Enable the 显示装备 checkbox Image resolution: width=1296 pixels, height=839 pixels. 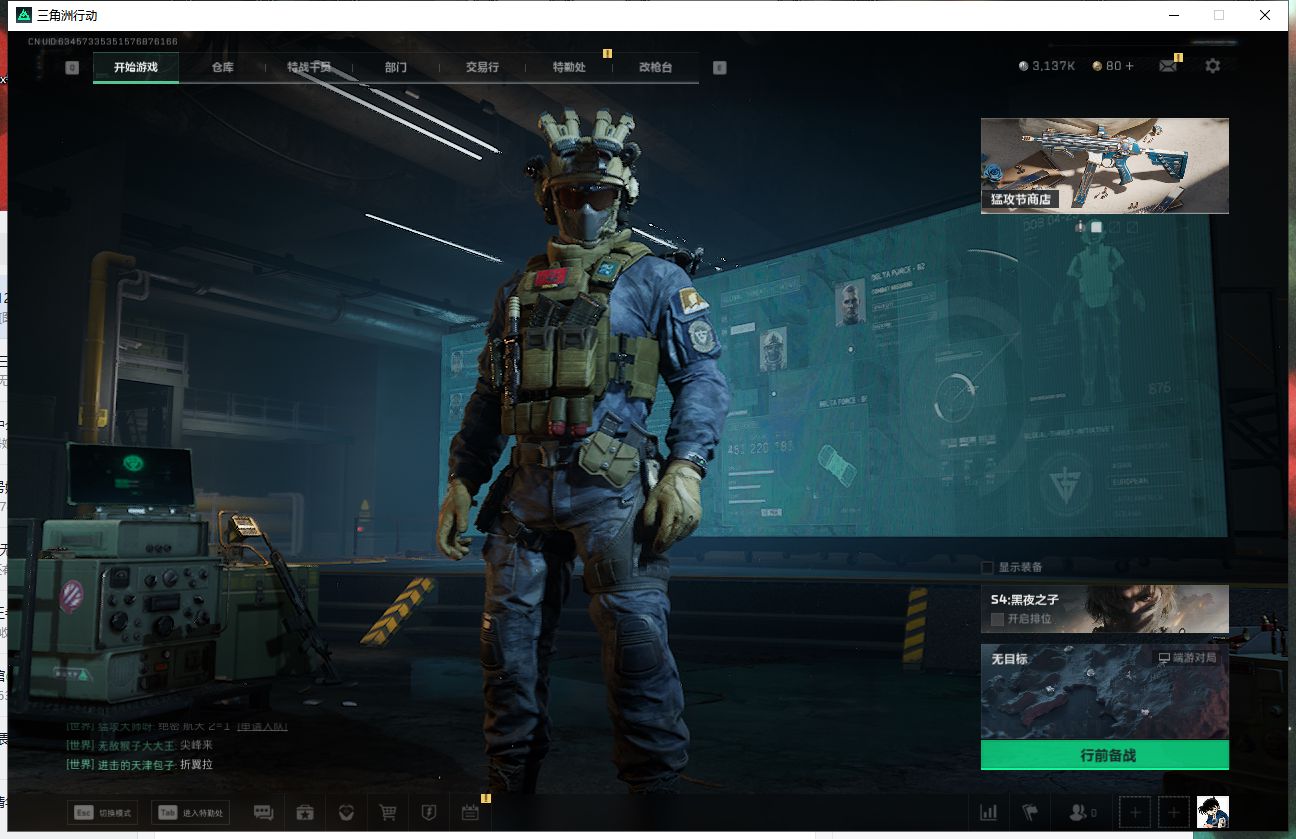(987, 567)
